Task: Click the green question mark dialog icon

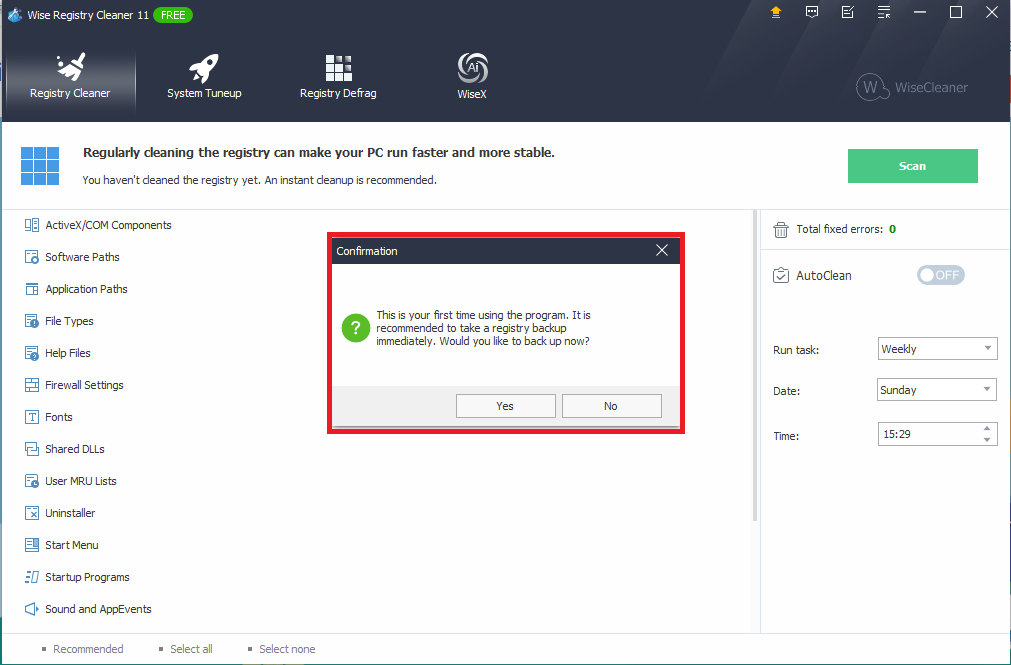Action: click(355, 328)
